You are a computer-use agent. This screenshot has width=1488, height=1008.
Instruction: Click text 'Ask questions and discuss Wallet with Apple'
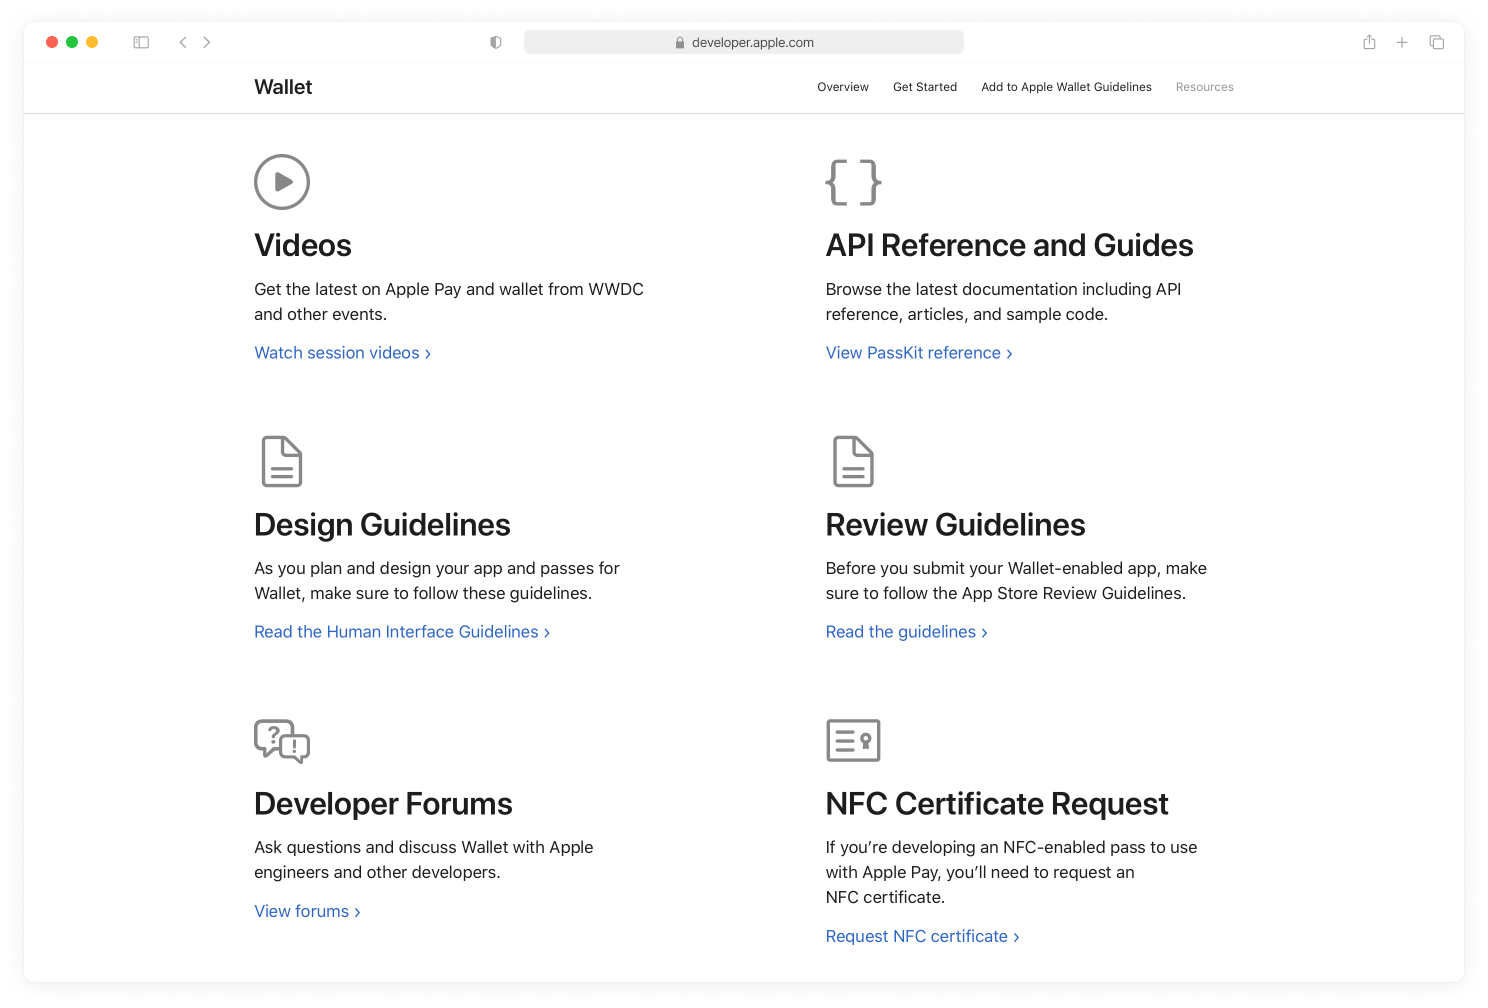tap(424, 847)
